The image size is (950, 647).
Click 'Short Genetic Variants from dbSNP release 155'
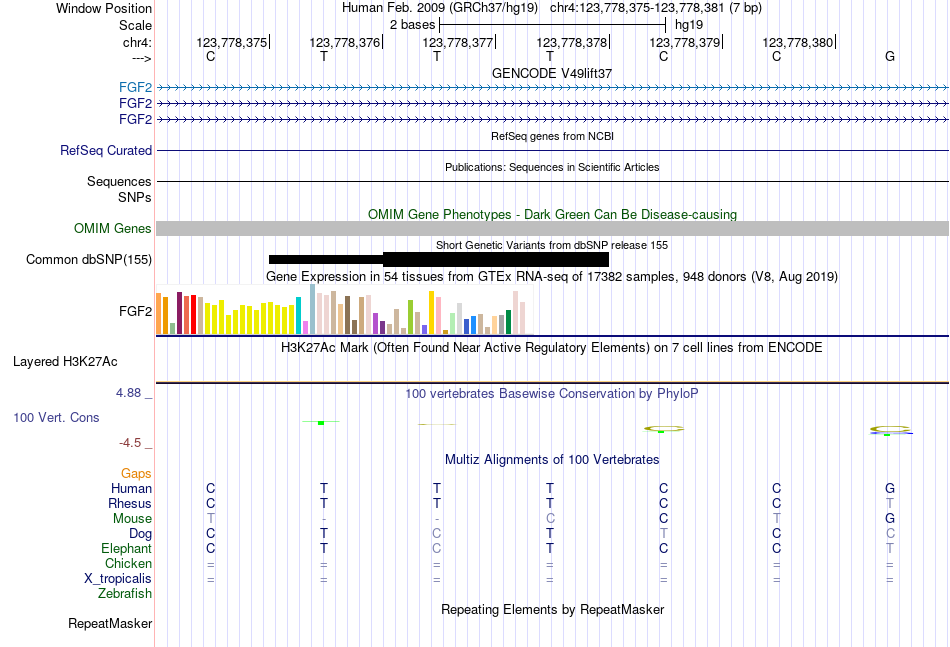(x=552, y=245)
